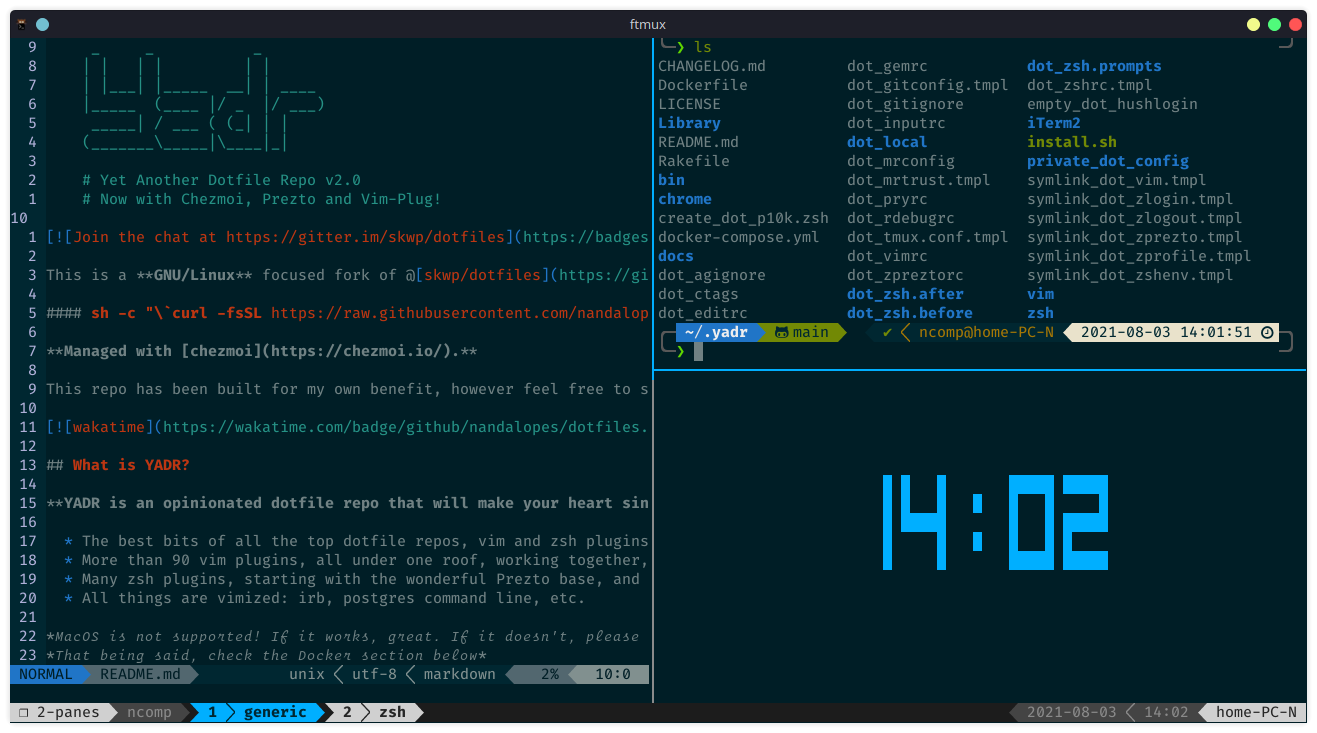
Task: Click the private_dot_config directory
Action: (x=1108, y=161)
